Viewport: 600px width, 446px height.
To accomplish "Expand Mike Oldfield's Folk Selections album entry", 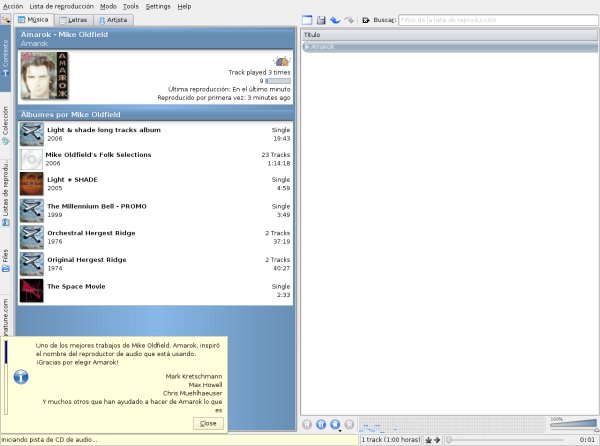I will click(x=155, y=159).
